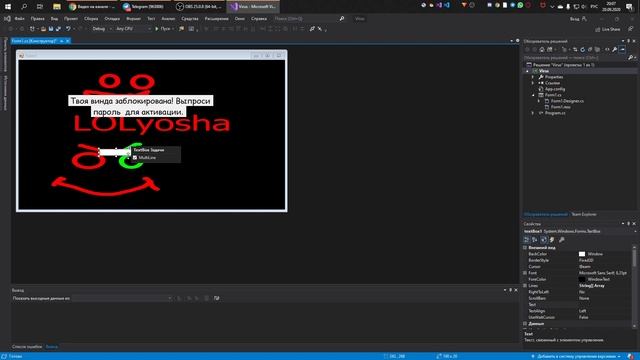Click the New Project toolbar icon
The image size is (640, 360).
click(x=33, y=29)
